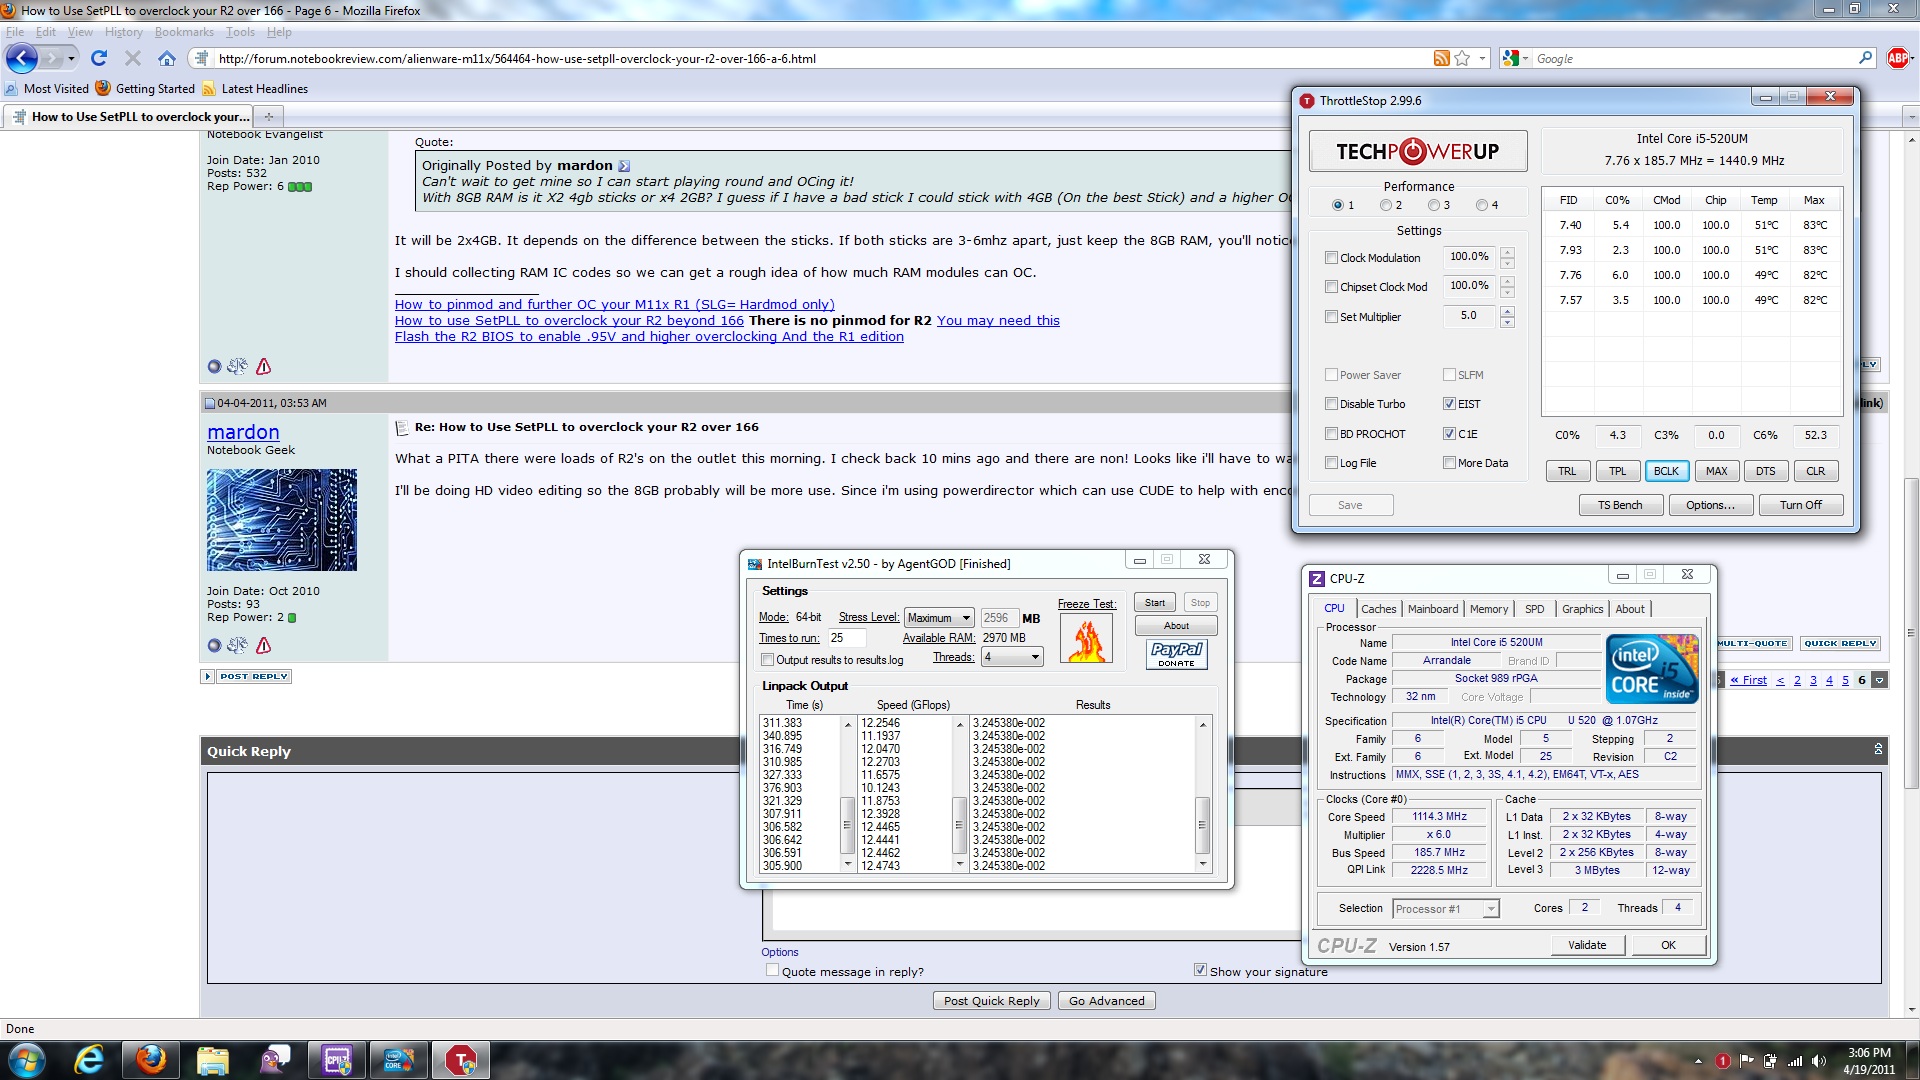
Task: Switch to Caches tab in CPU-Z
Action: click(1378, 609)
